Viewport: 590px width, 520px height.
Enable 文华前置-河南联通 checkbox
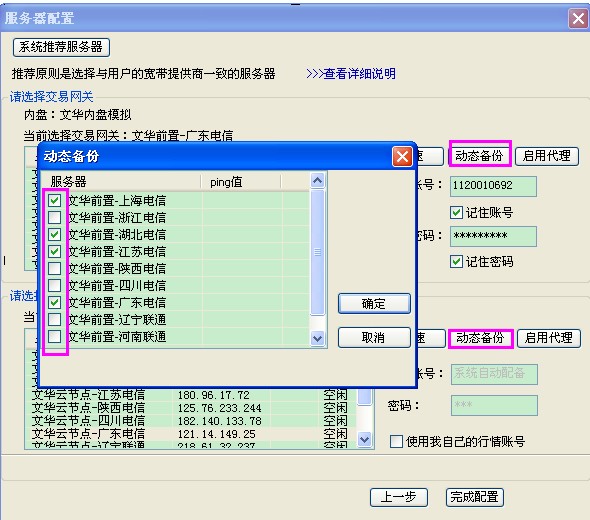55,336
